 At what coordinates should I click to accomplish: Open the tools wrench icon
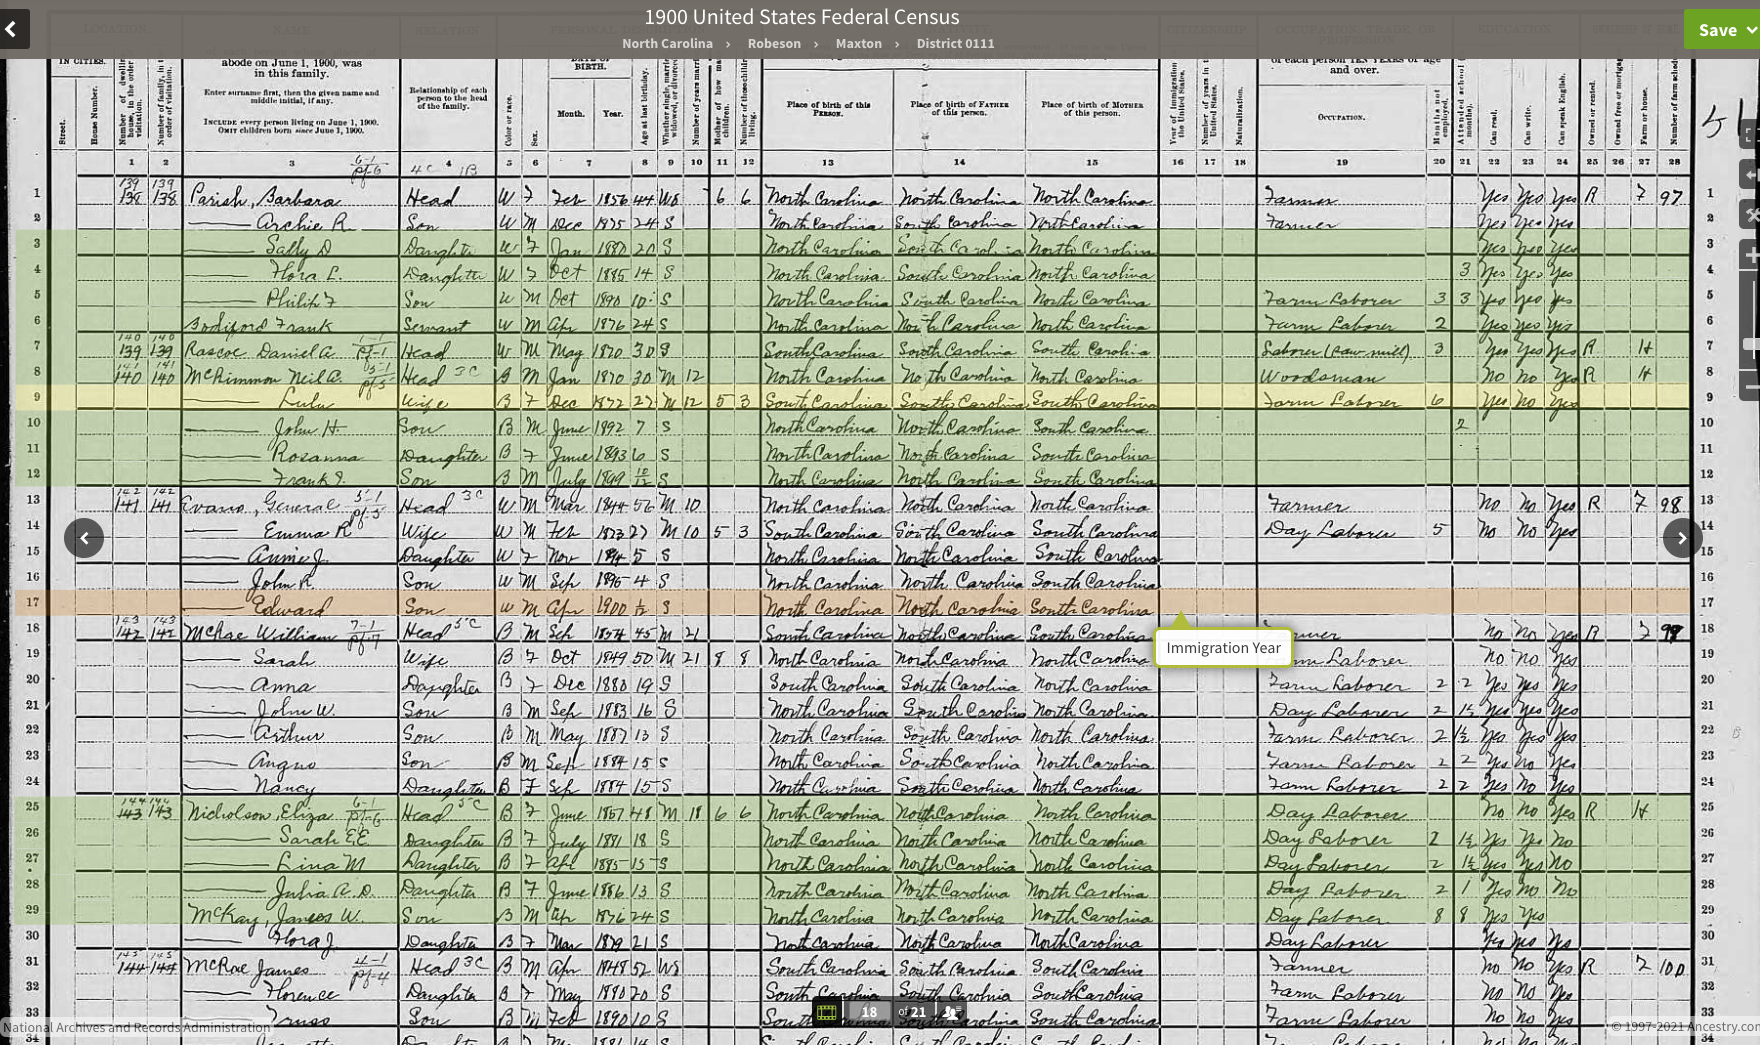(x=1751, y=215)
